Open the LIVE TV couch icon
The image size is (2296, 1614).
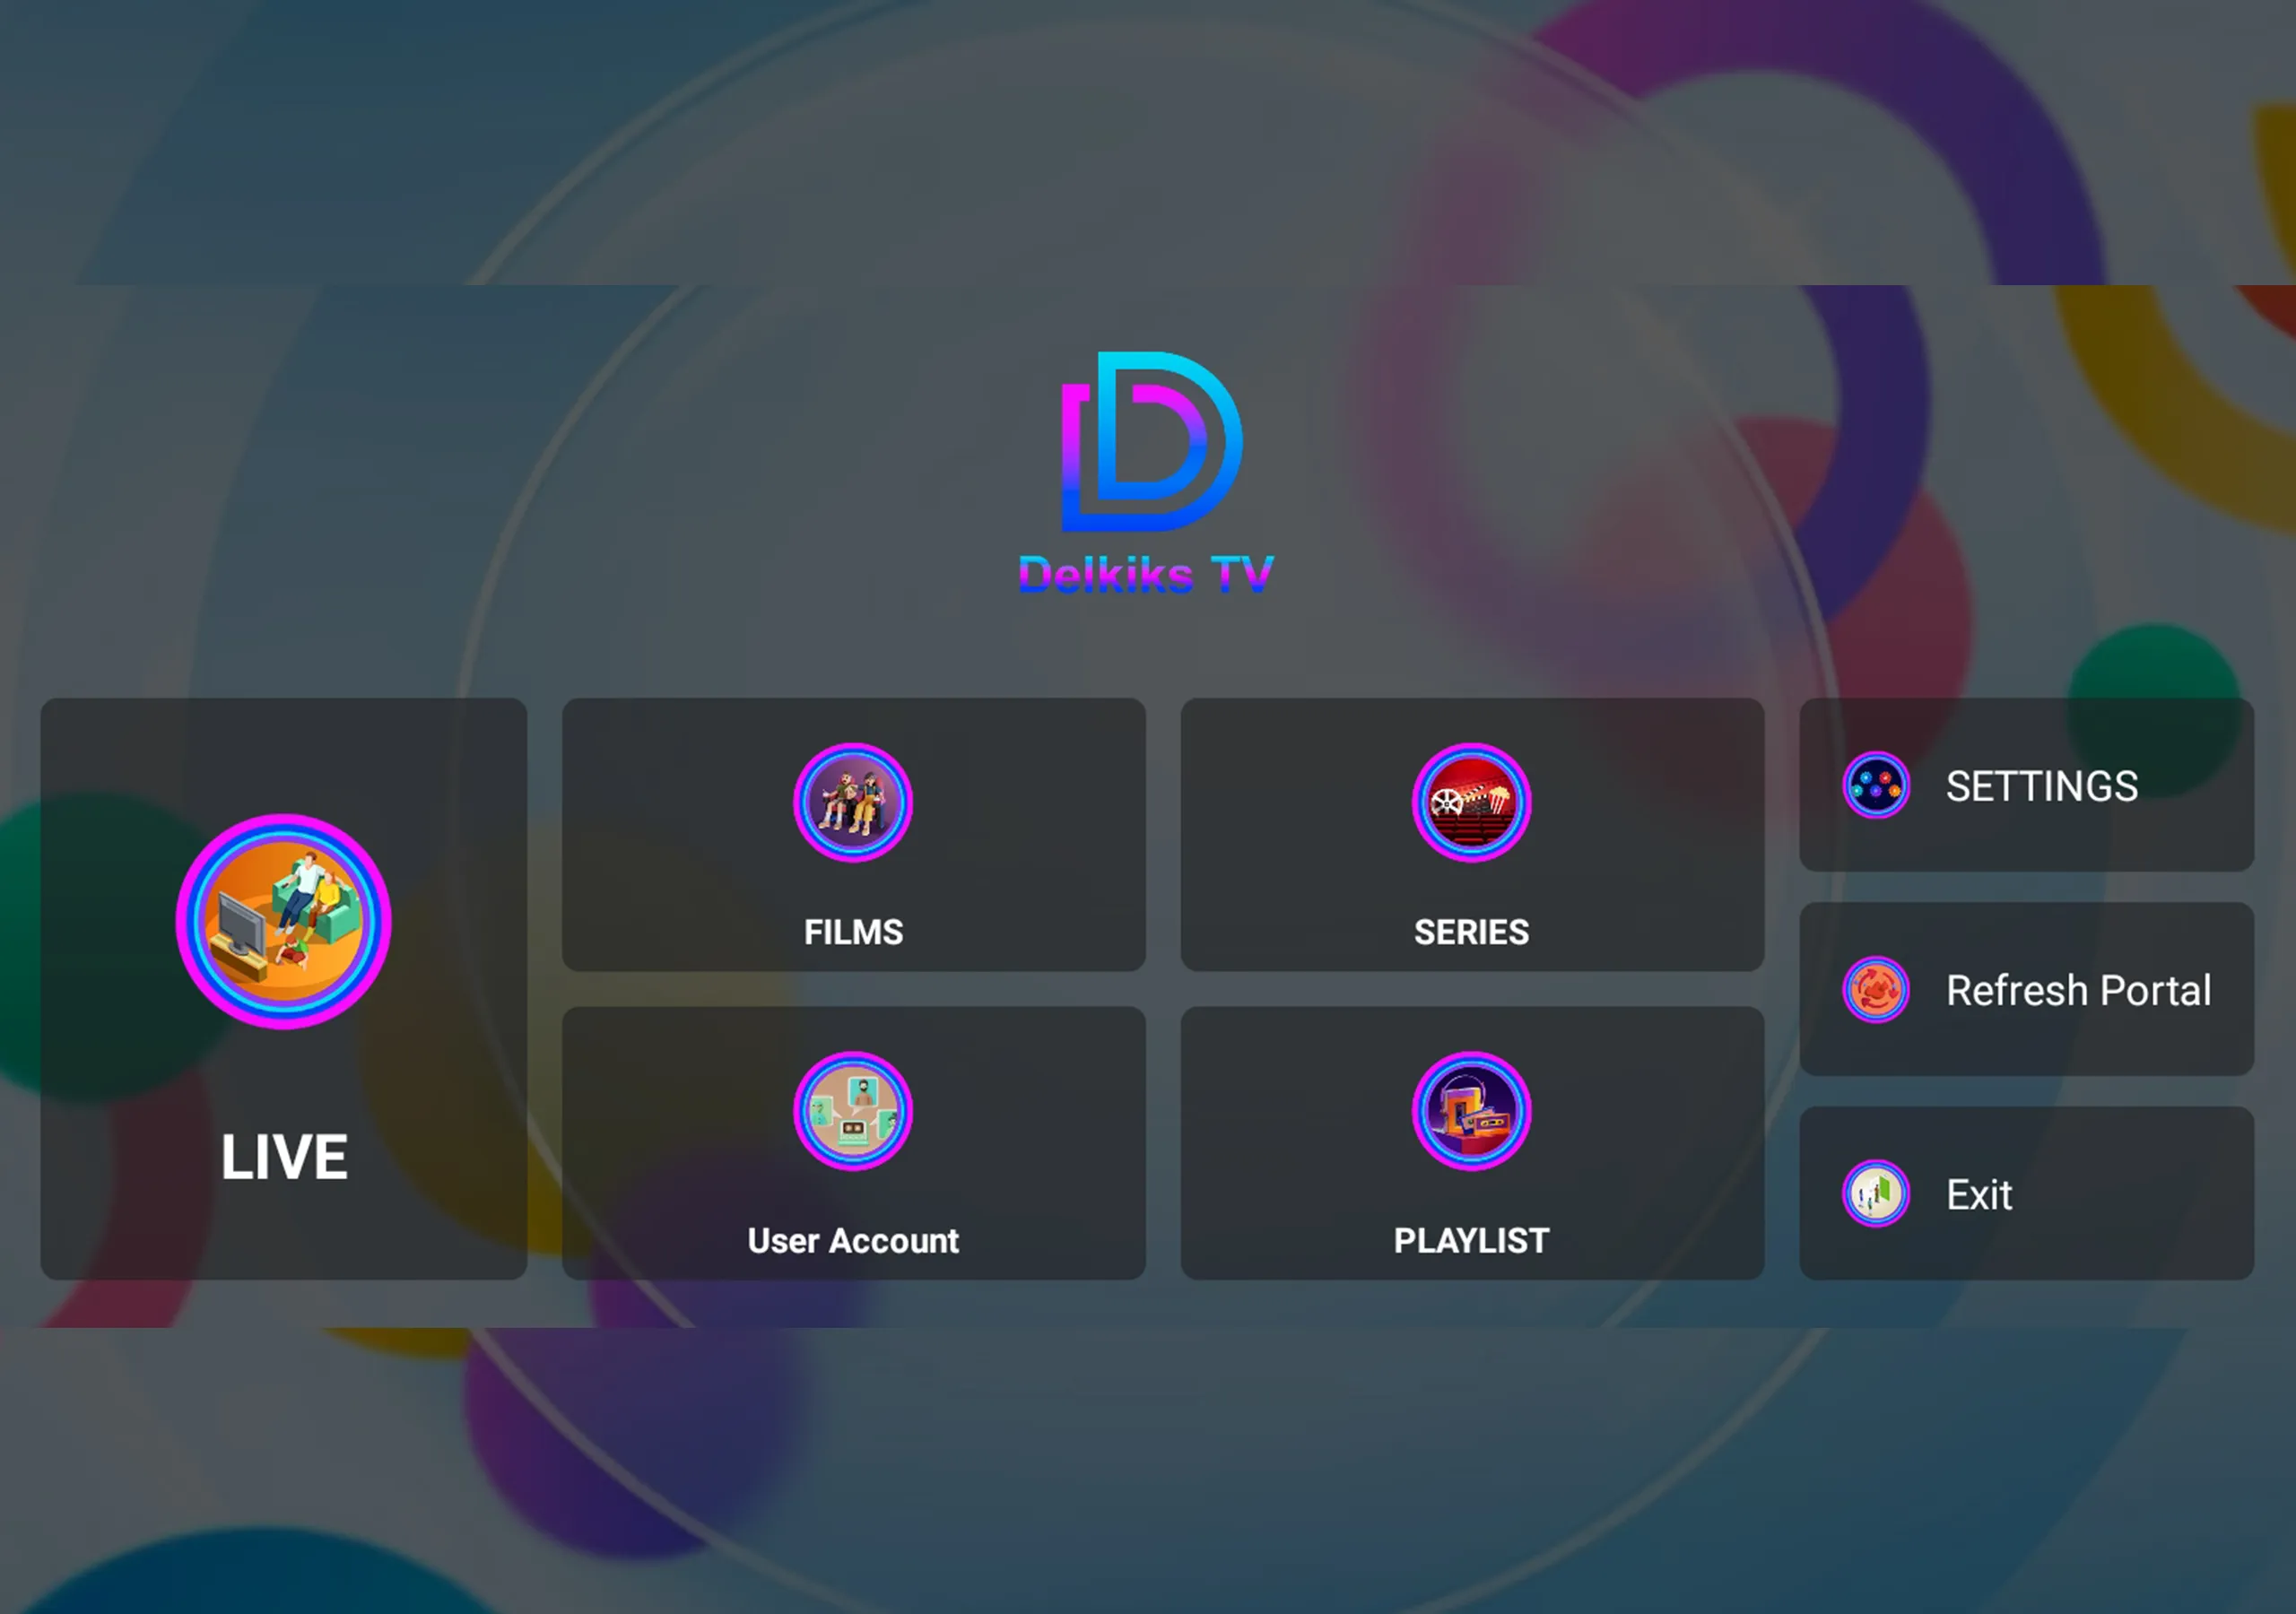(284, 921)
